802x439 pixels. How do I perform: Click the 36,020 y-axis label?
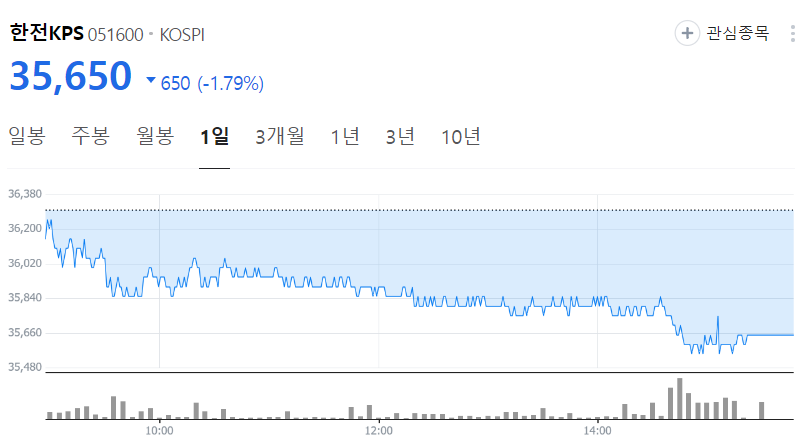[x=25, y=263]
